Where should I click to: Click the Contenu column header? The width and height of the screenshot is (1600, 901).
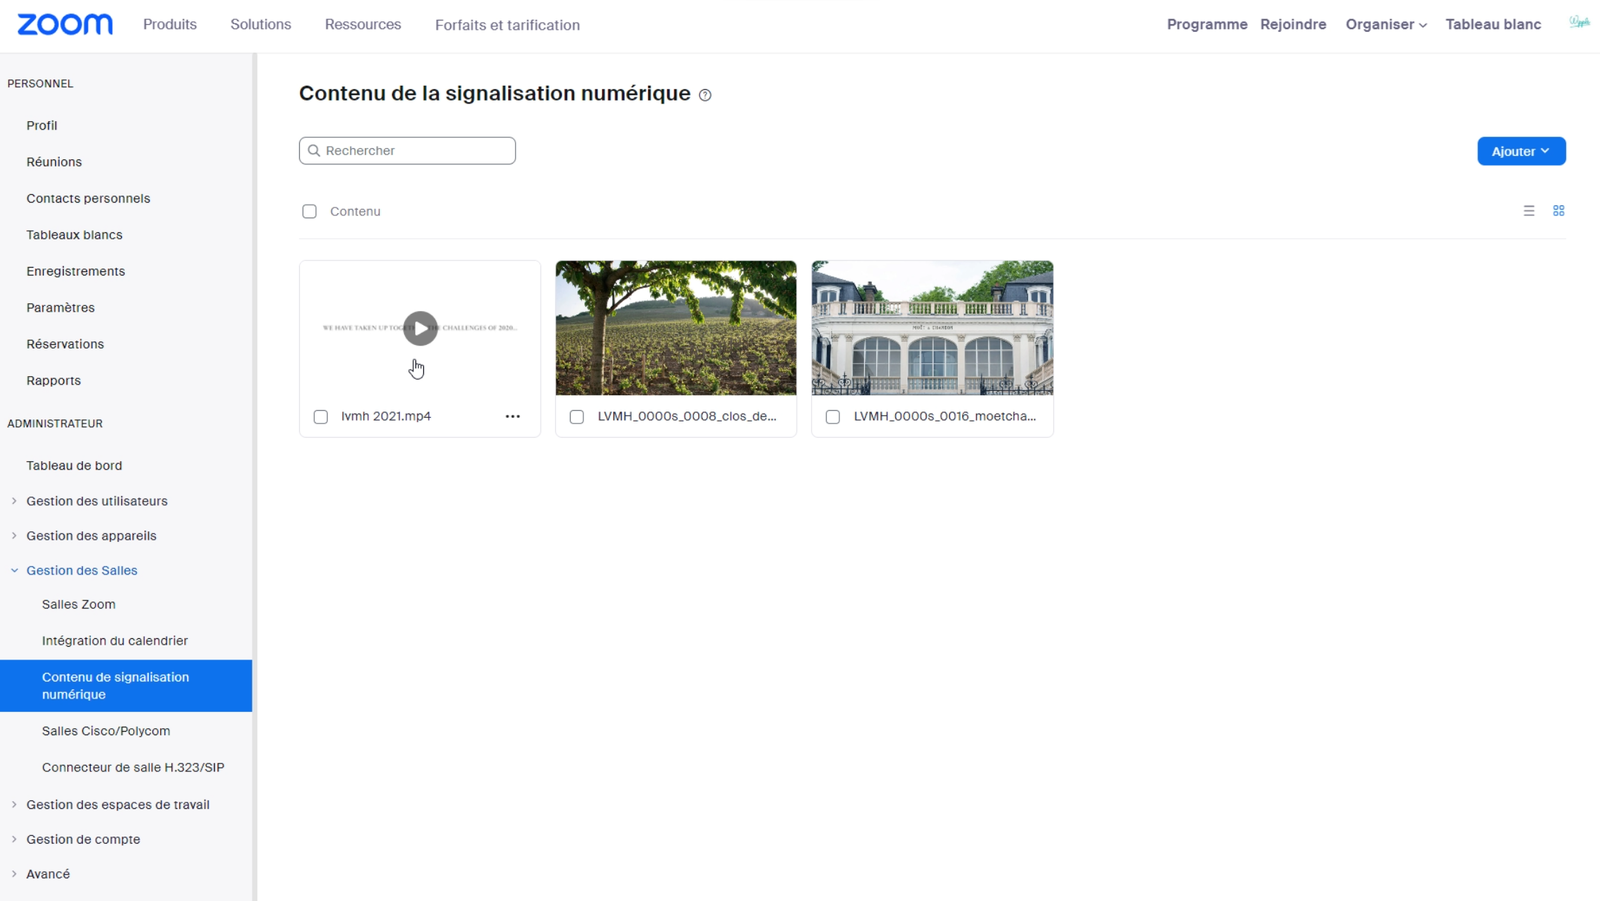[x=355, y=211]
